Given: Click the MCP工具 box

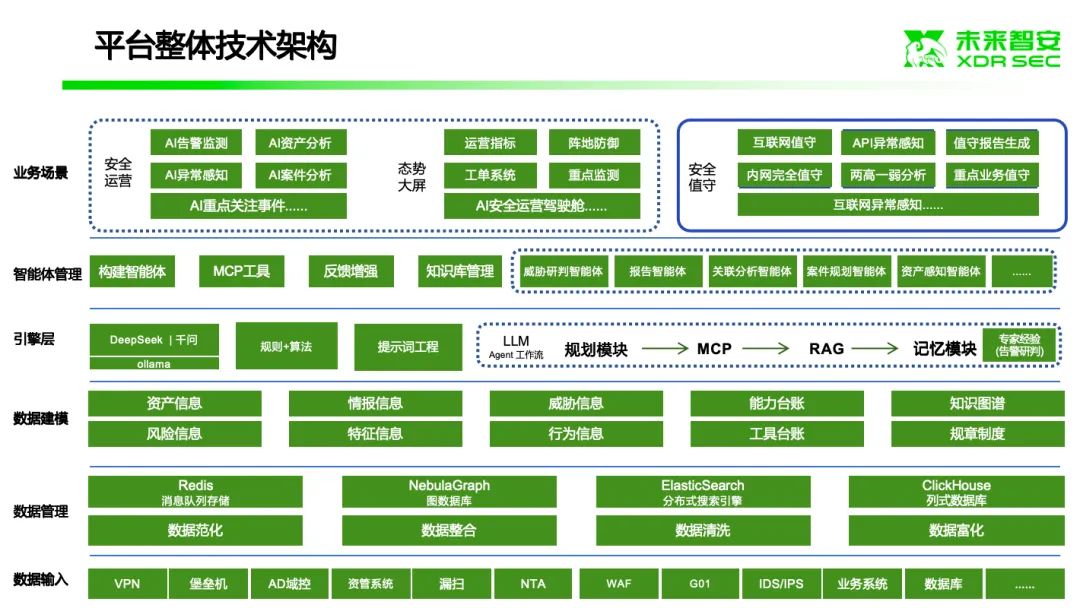Looking at the screenshot, I should tap(241, 271).
